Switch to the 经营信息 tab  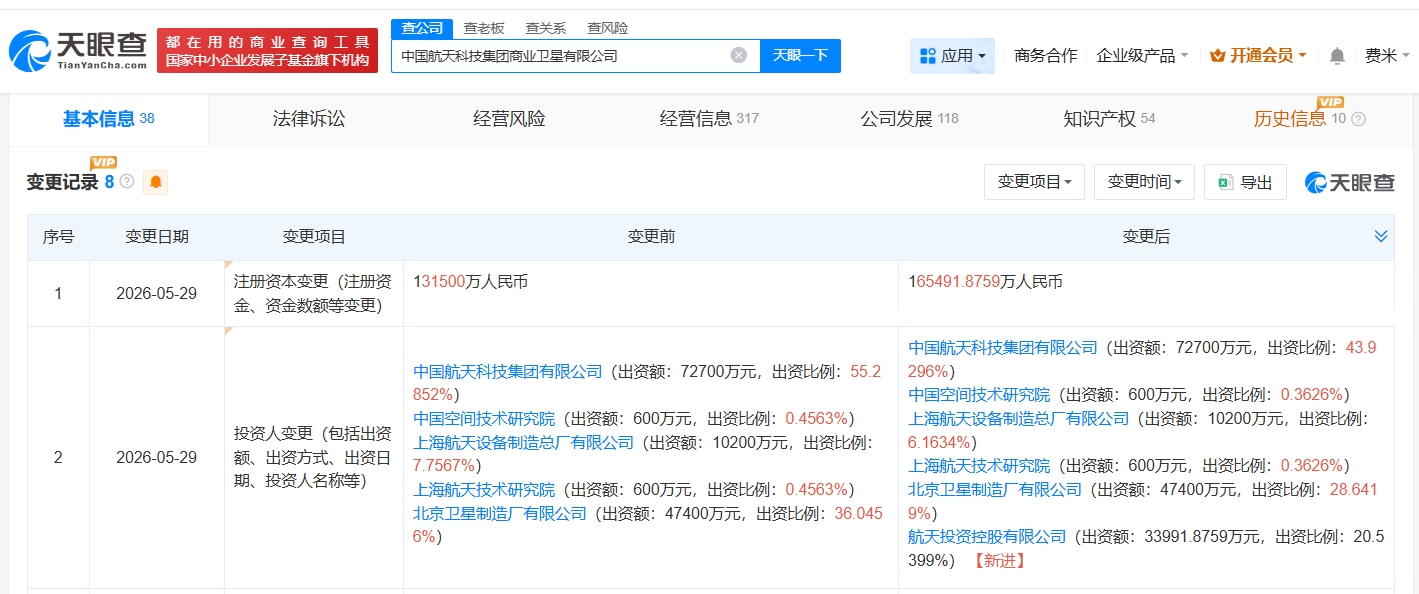pos(709,119)
